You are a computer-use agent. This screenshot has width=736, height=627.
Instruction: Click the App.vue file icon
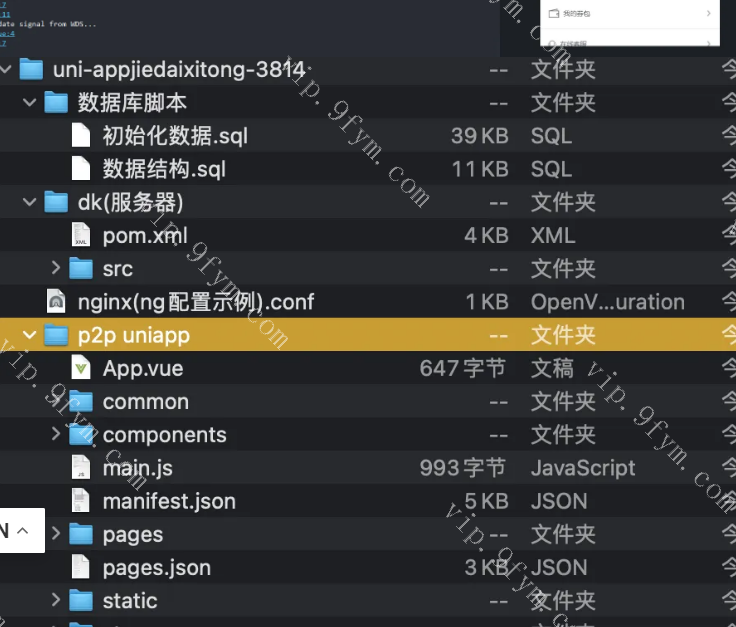(x=81, y=368)
